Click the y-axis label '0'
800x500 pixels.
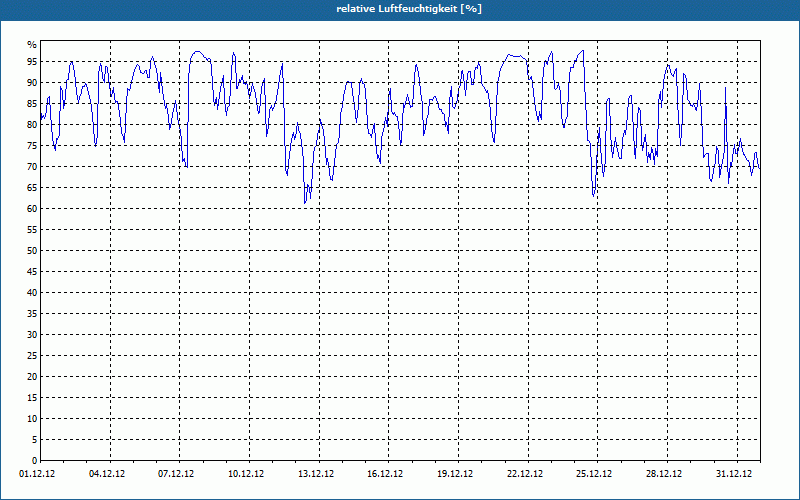coord(35,461)
